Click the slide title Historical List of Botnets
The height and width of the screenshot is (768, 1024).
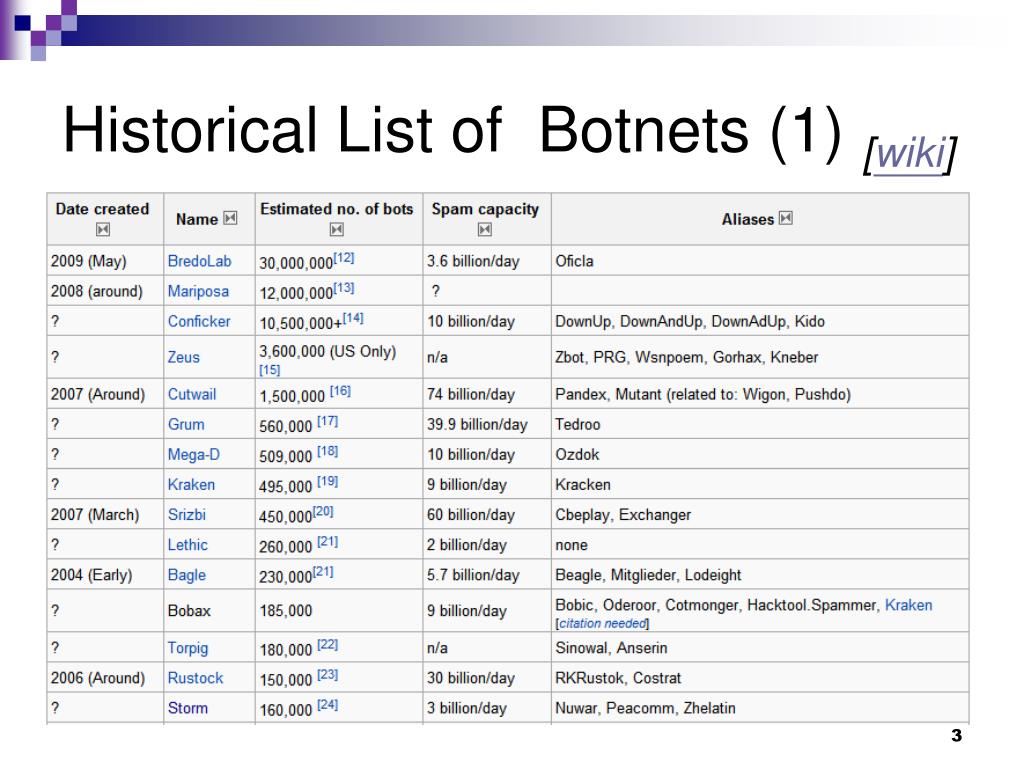452,131
